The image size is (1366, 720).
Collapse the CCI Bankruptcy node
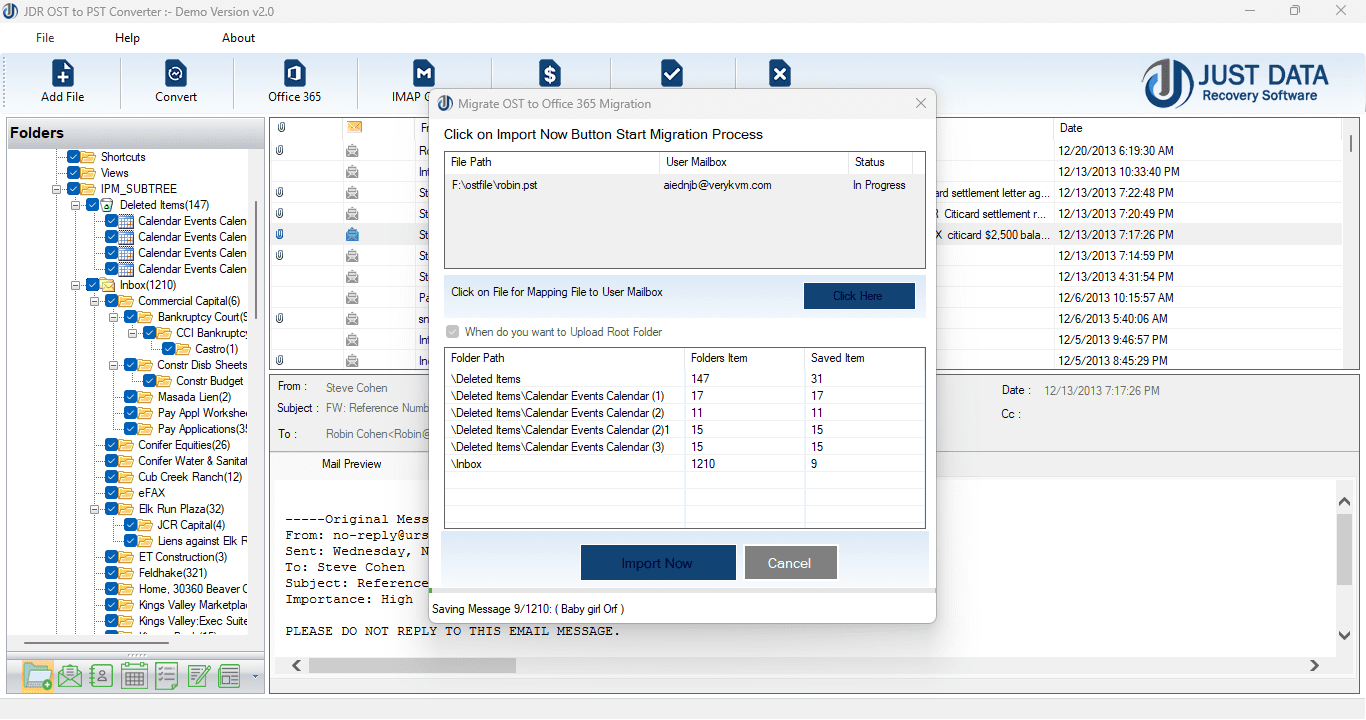point(133,333)
